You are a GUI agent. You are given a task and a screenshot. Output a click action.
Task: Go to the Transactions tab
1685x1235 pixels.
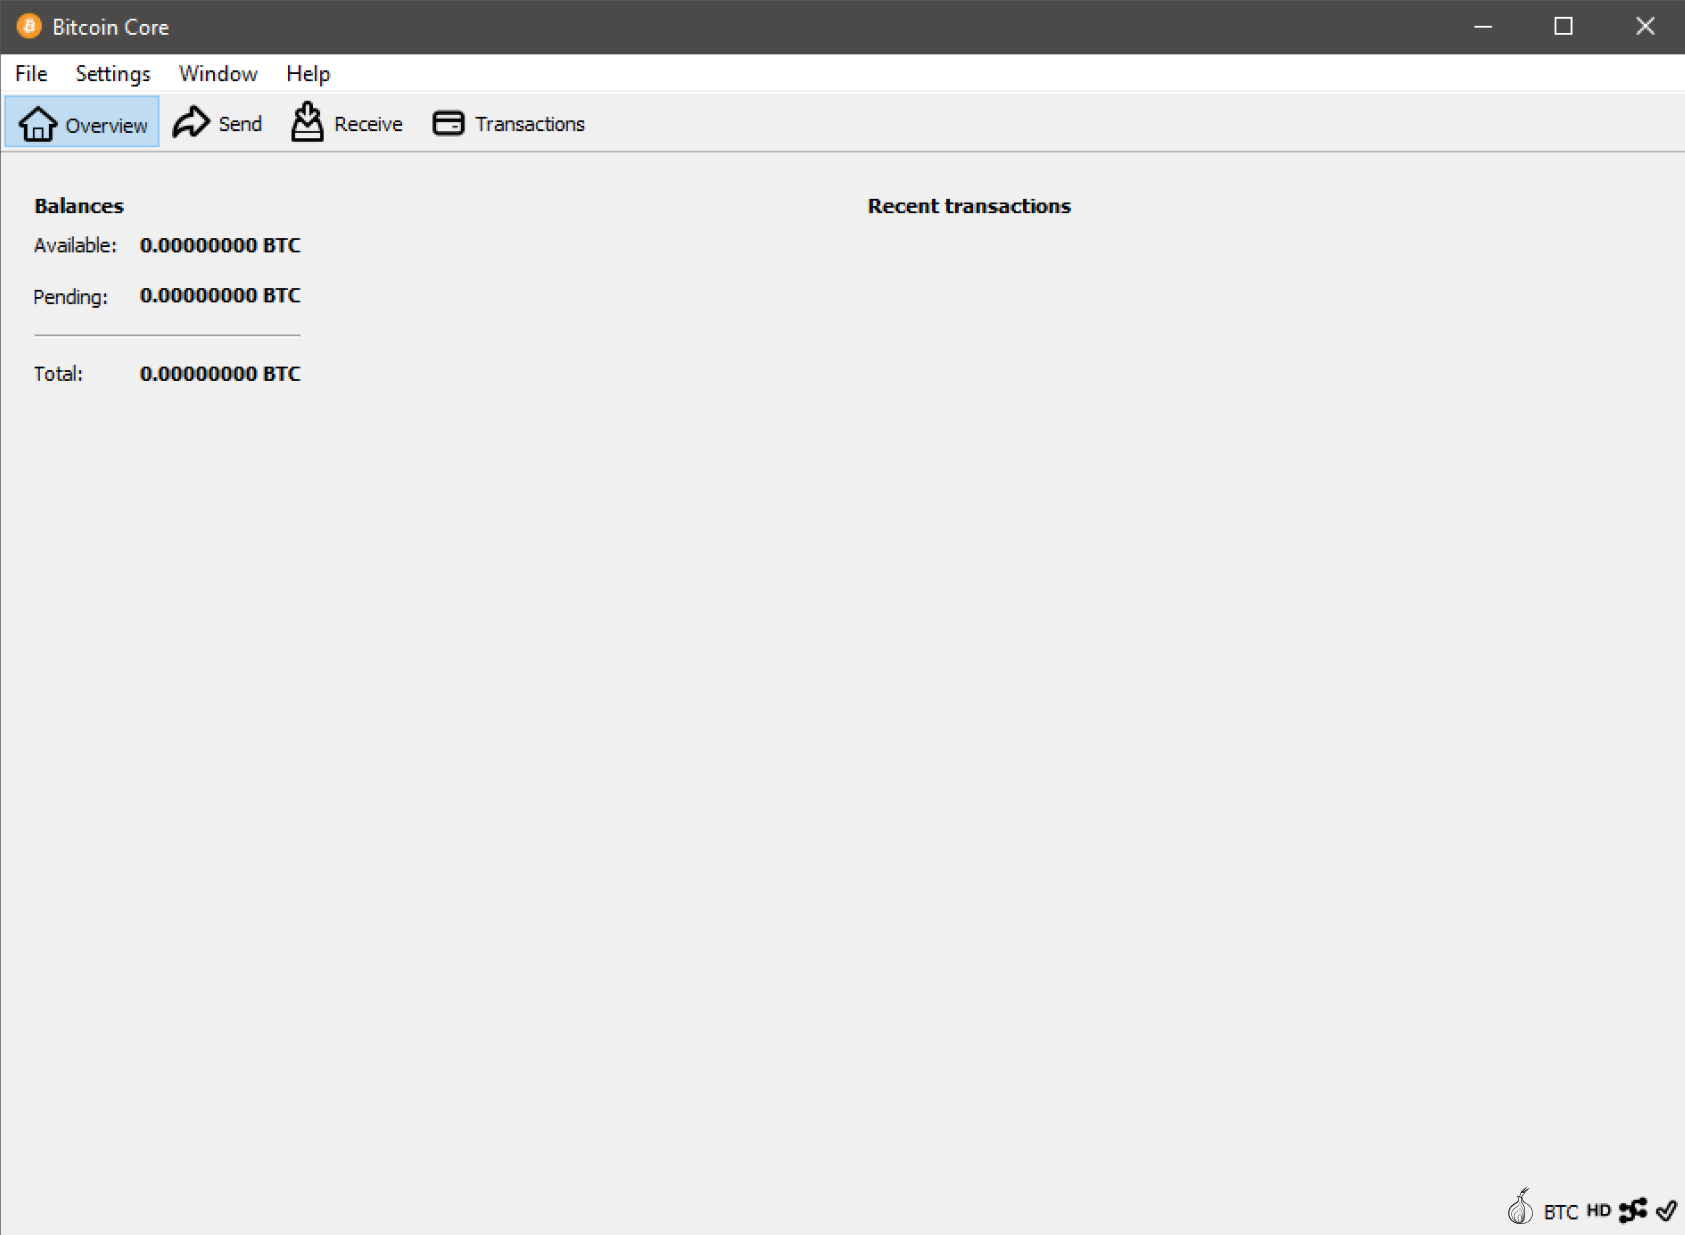pos(509,123)
